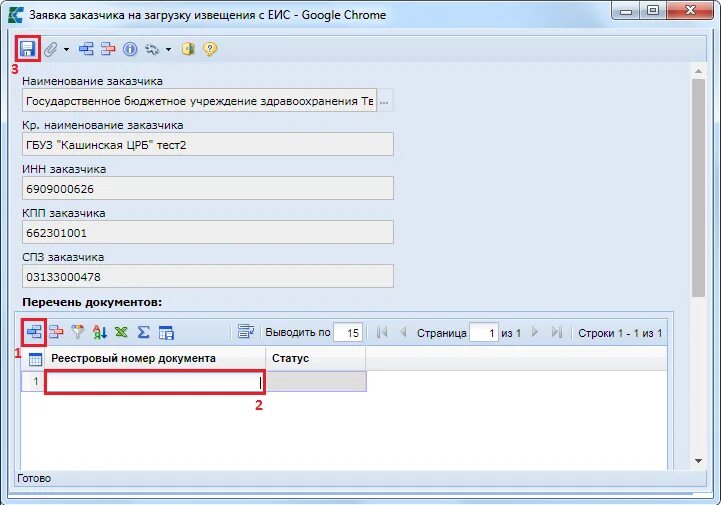Click the Готово status bar text
This screenshot has height=505, width=721.
coord(34,478)
